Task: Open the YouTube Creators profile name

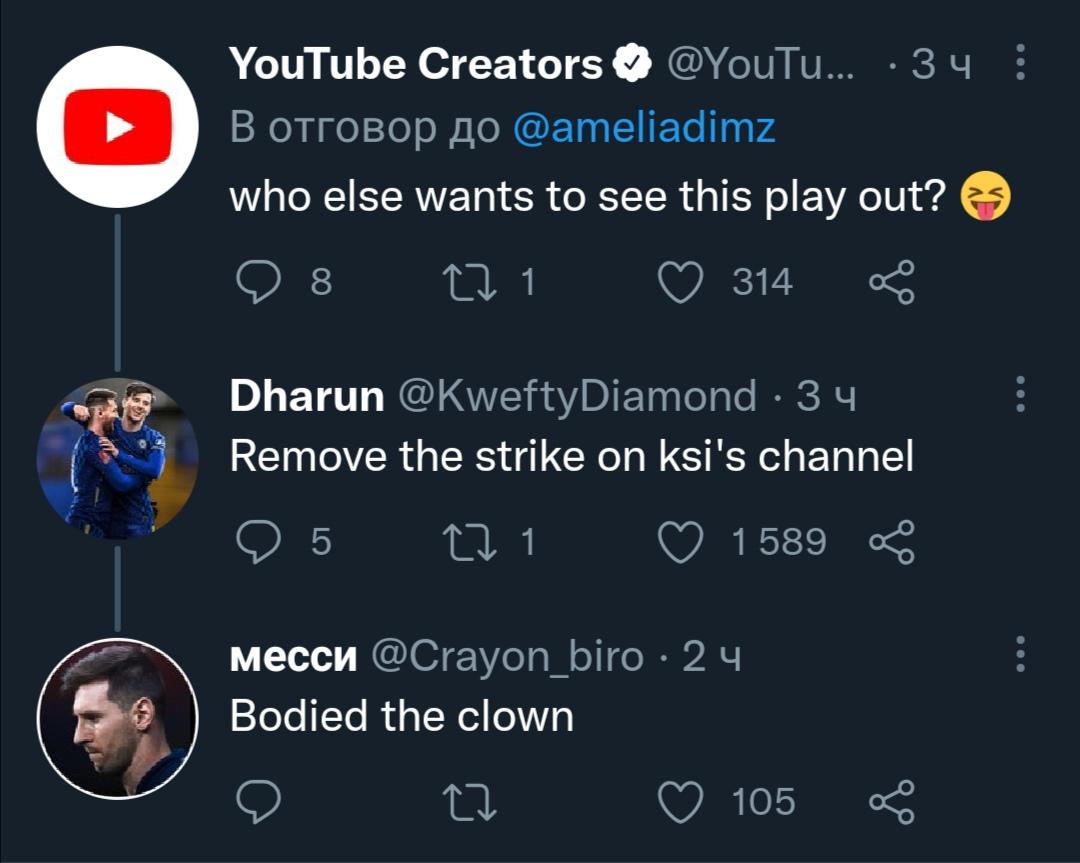Action: [416, 65]
